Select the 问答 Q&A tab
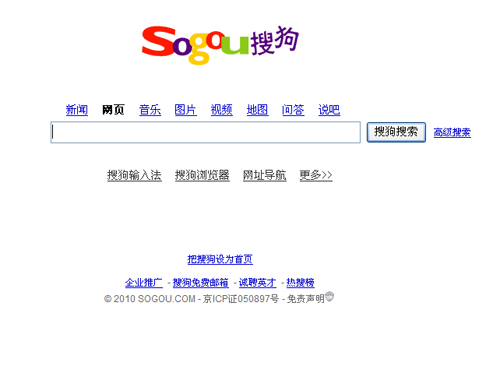This screenshot has height=366, width=500. click(x=293, y=110)
